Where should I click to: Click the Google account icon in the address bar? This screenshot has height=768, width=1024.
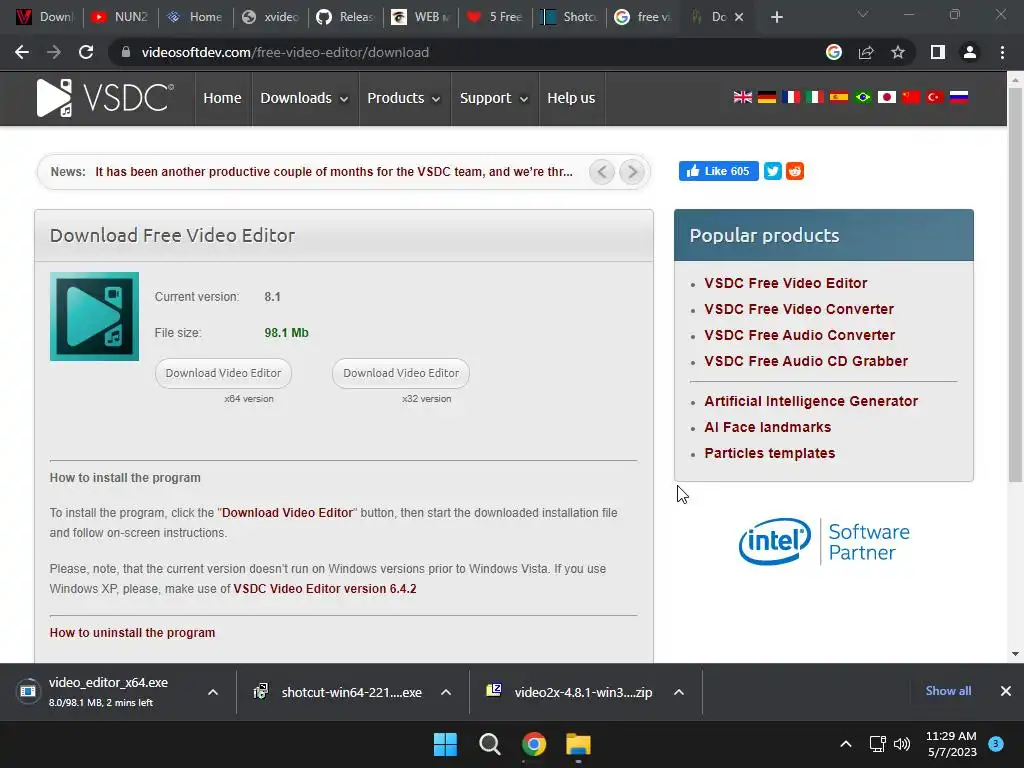(x=834, y=52)
